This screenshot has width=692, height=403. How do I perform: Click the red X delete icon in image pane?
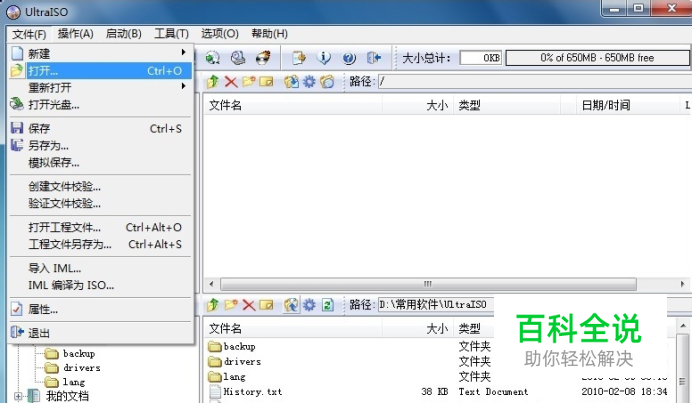tap(231, 81)
